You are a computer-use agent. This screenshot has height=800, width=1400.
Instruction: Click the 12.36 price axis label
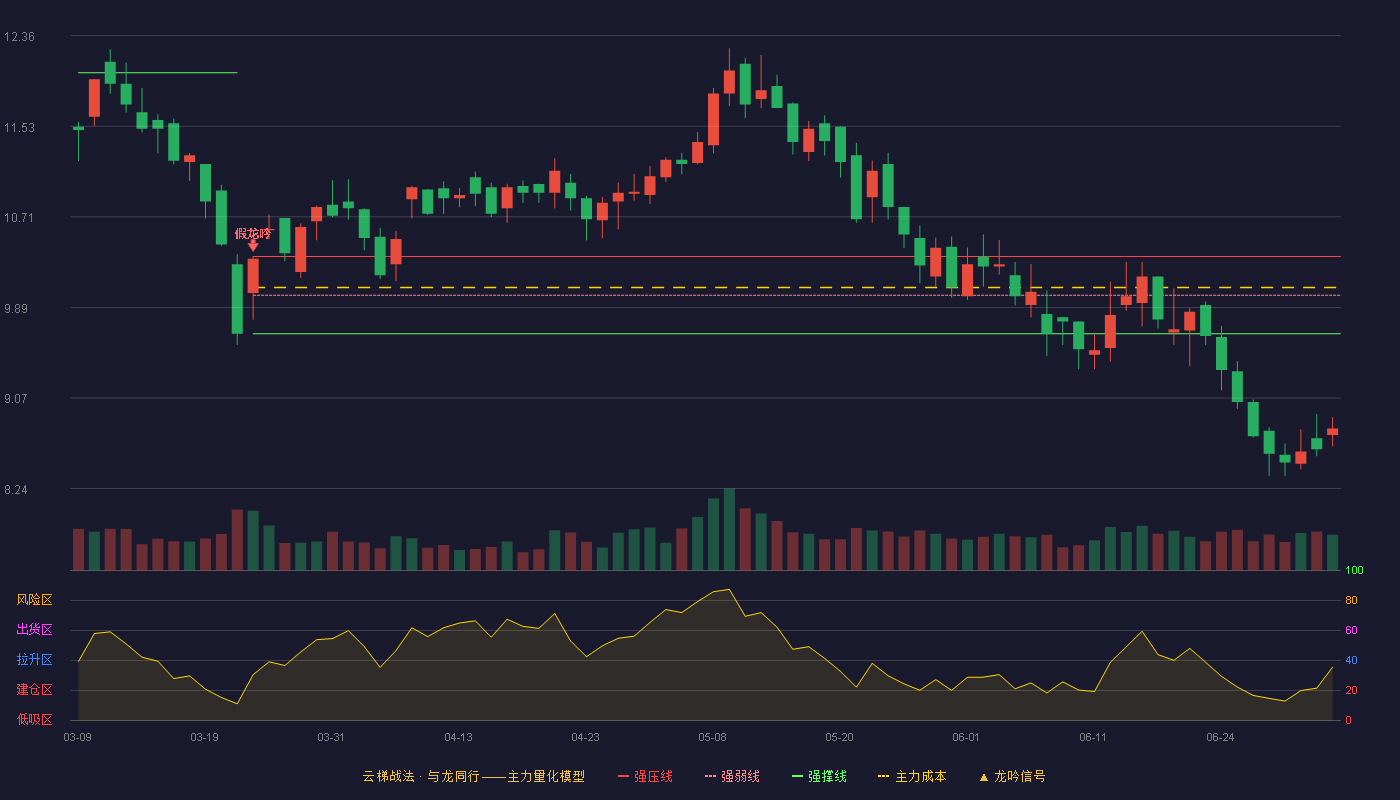19,37
